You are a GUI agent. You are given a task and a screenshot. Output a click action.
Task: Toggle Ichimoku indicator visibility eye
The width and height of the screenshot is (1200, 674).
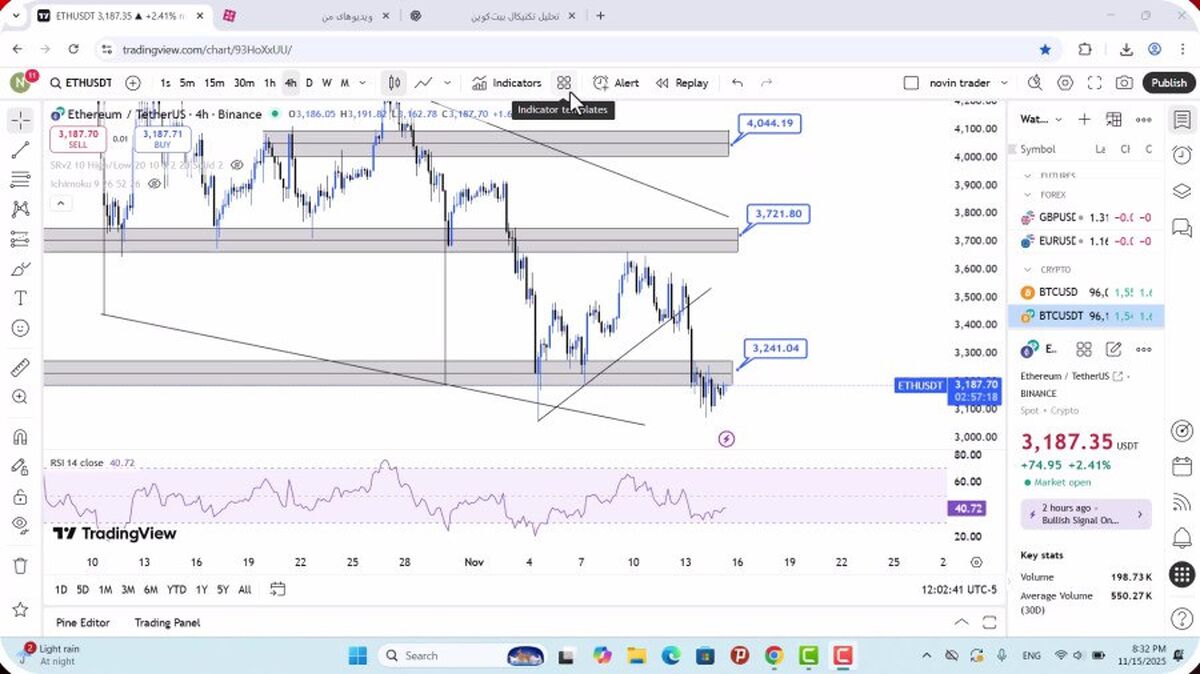[x=155, y=184]
